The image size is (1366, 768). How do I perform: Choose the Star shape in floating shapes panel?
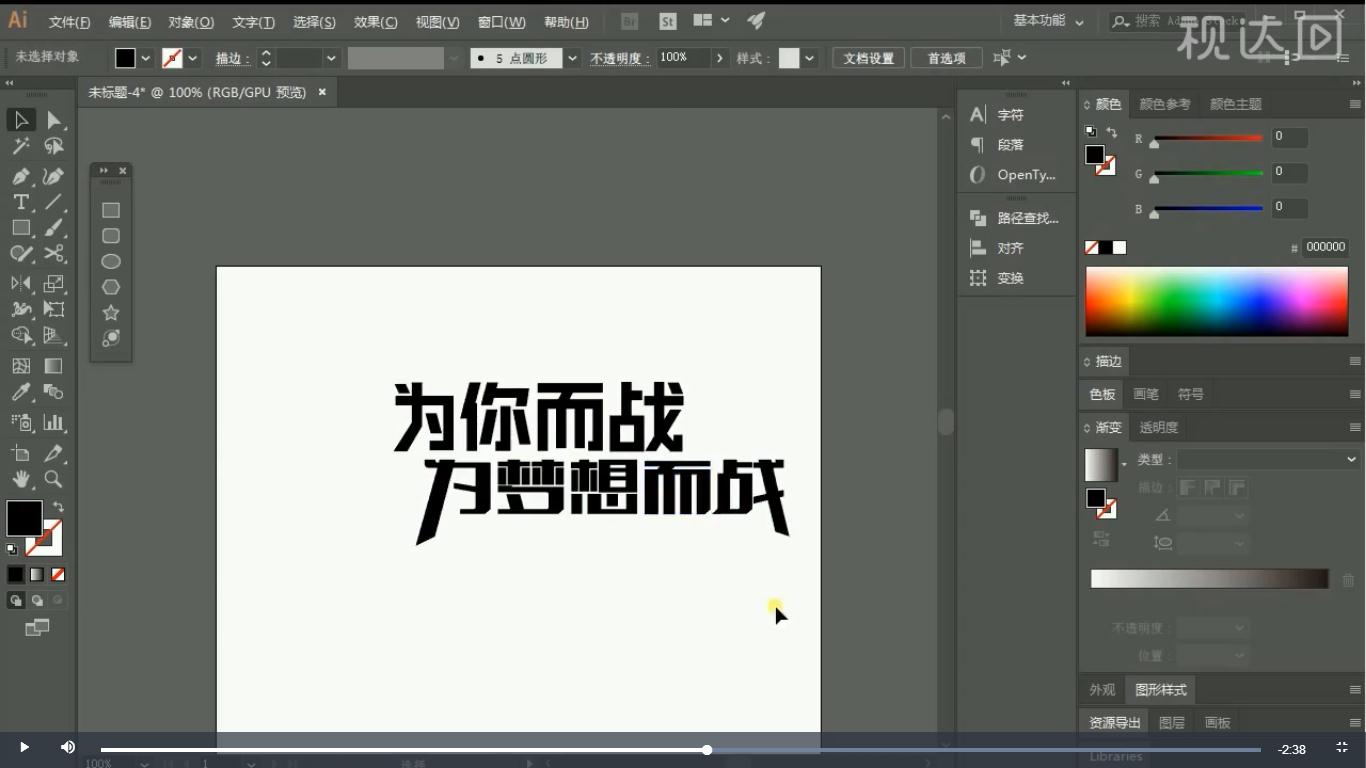pyautogui.click(x=110, y=312)
